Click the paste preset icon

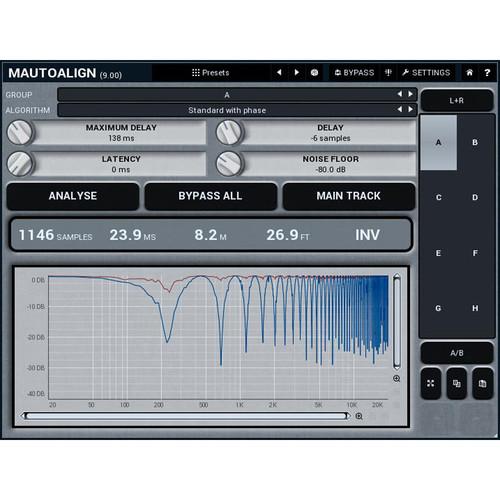coord(483,384)
